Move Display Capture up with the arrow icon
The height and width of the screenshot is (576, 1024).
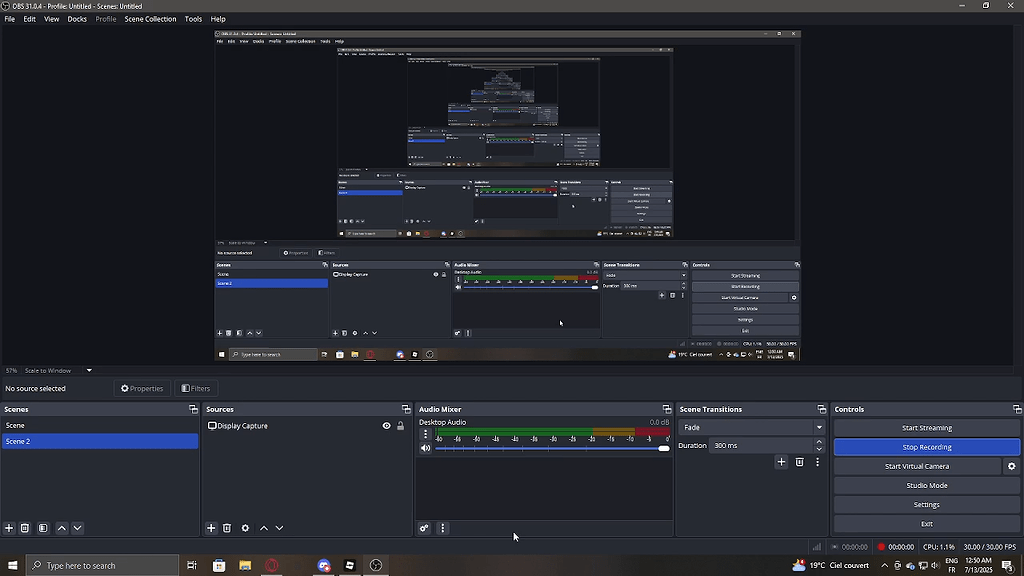coord(263,528)
